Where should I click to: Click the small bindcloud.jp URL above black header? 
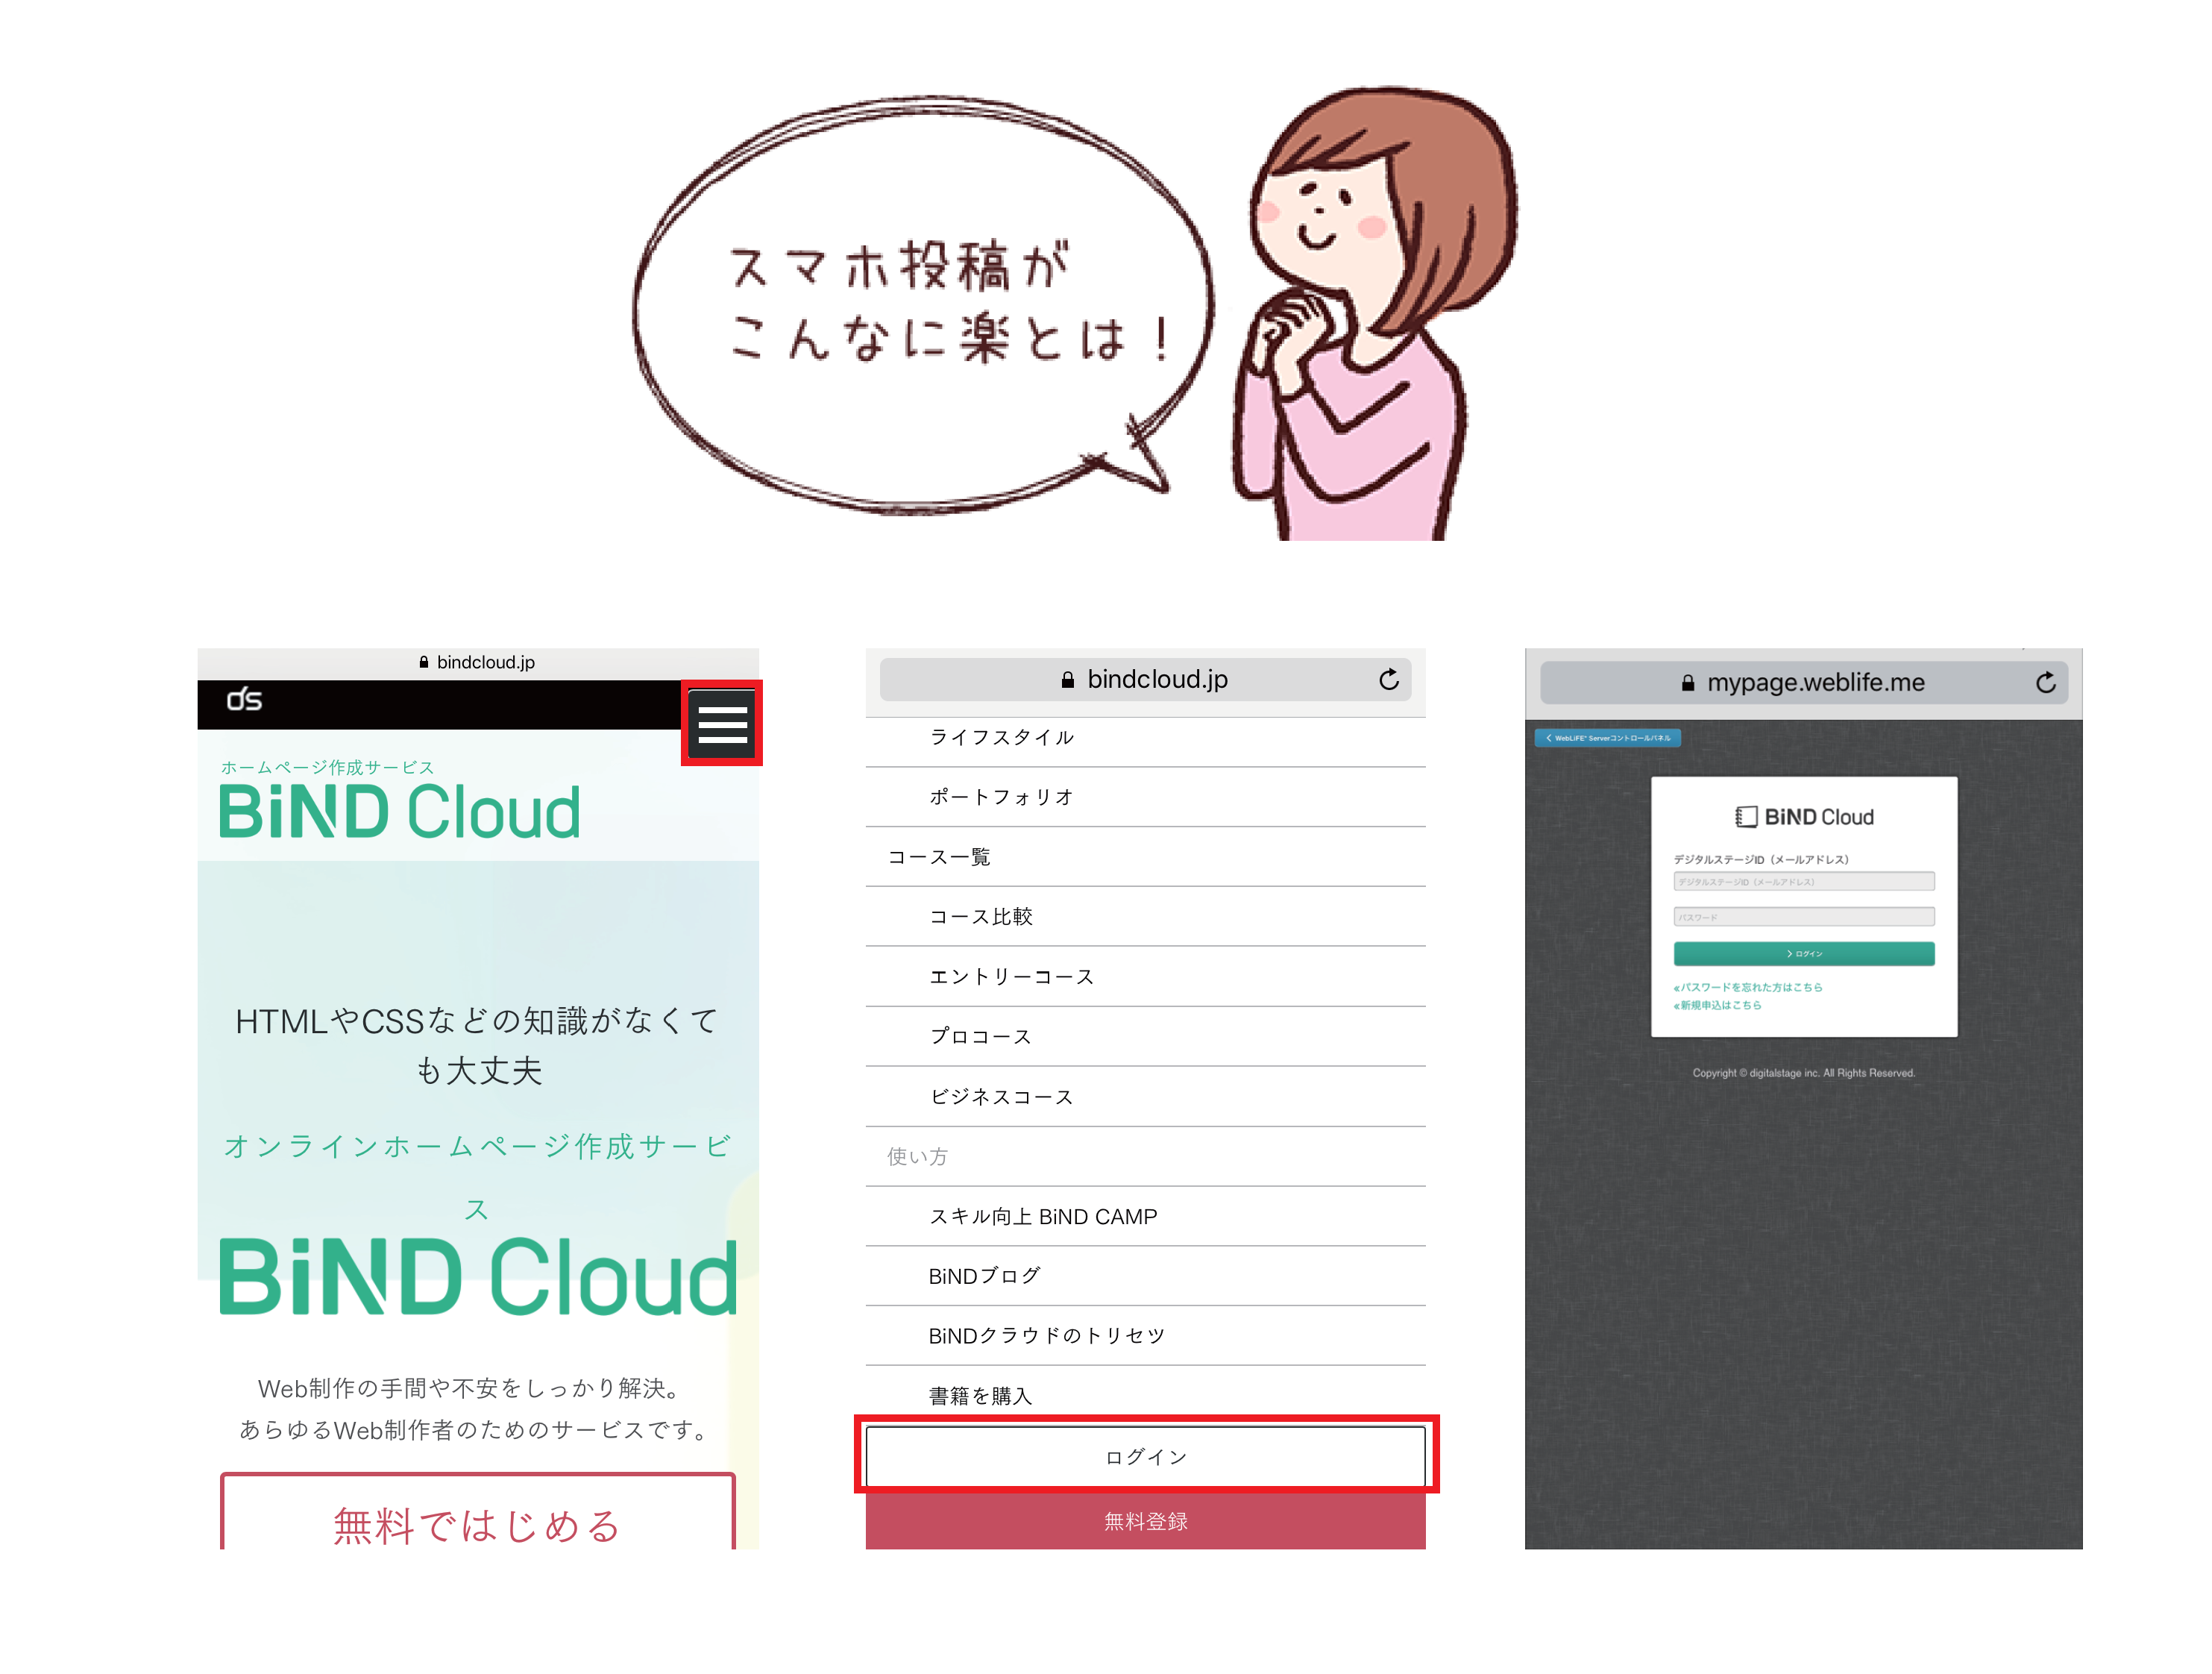coord(477,662)
